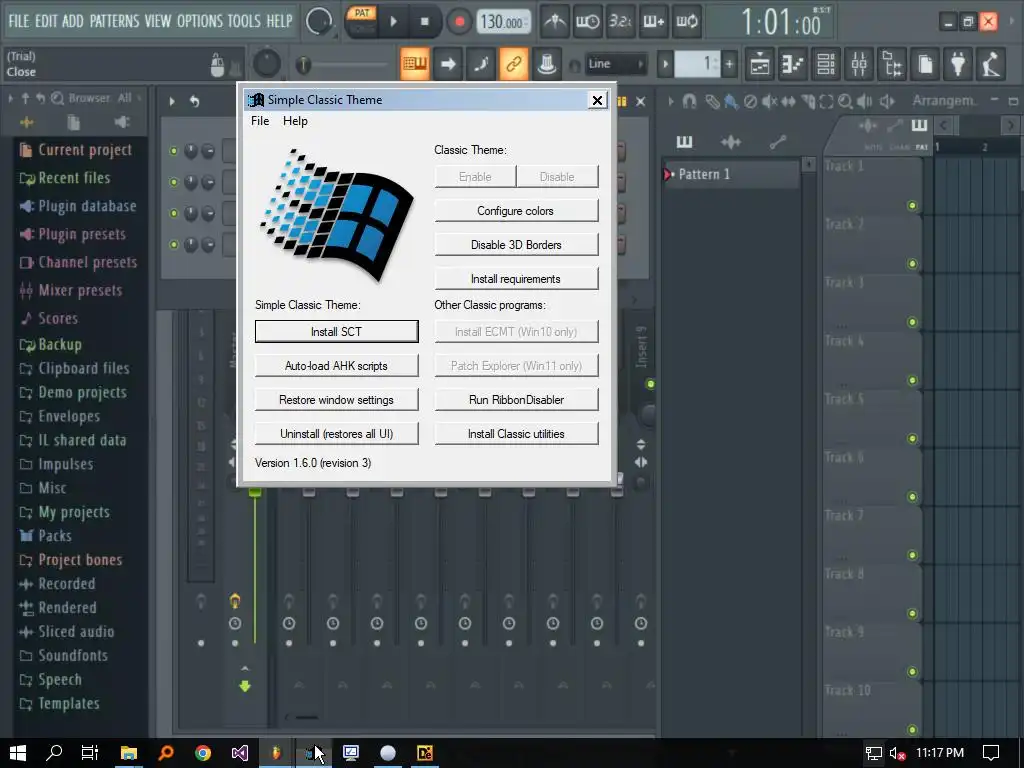Click Install Classic utilities button
Screen dimensions: 1024x768
(x=516, y=434)
